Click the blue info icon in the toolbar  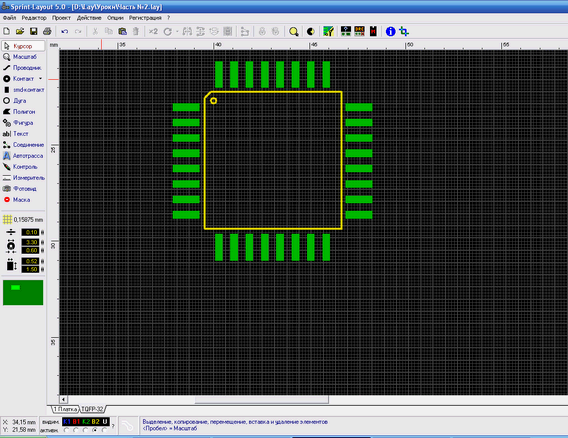[x=390, y=32]
